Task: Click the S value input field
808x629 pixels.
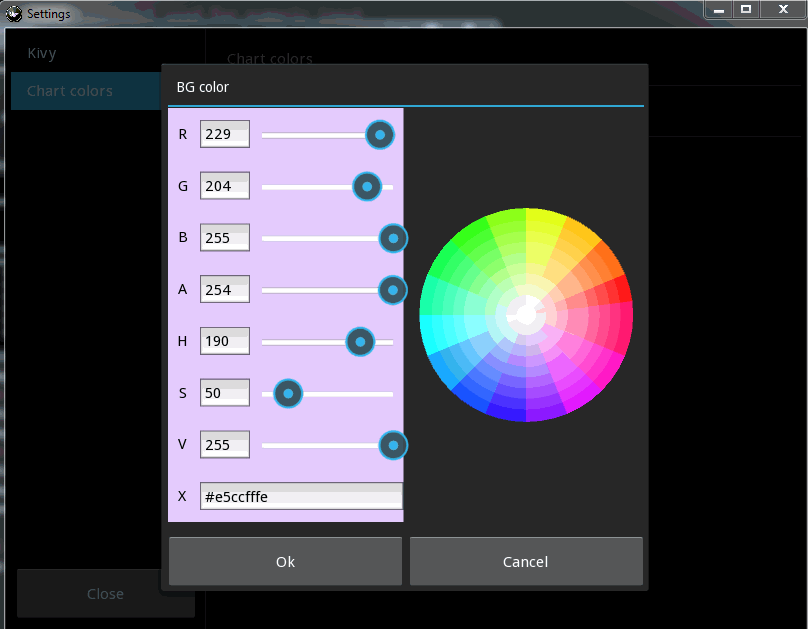Action: (x=225, y=393)
